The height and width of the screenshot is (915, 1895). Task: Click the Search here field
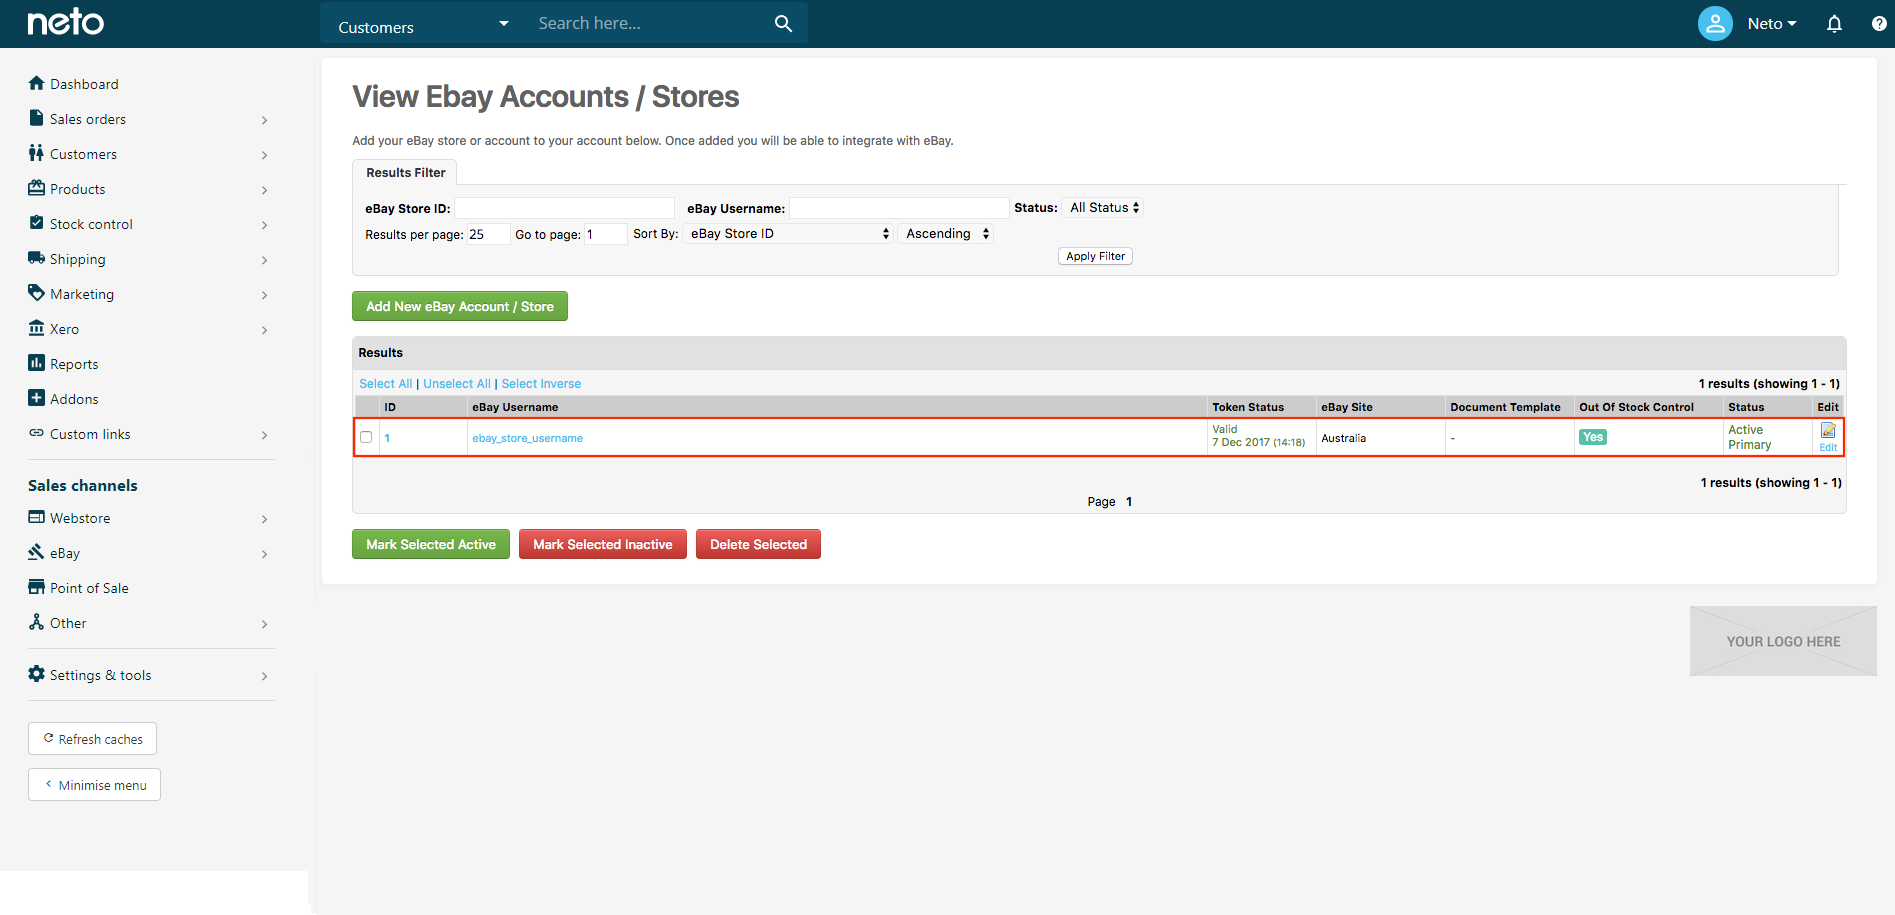point(648,23)
